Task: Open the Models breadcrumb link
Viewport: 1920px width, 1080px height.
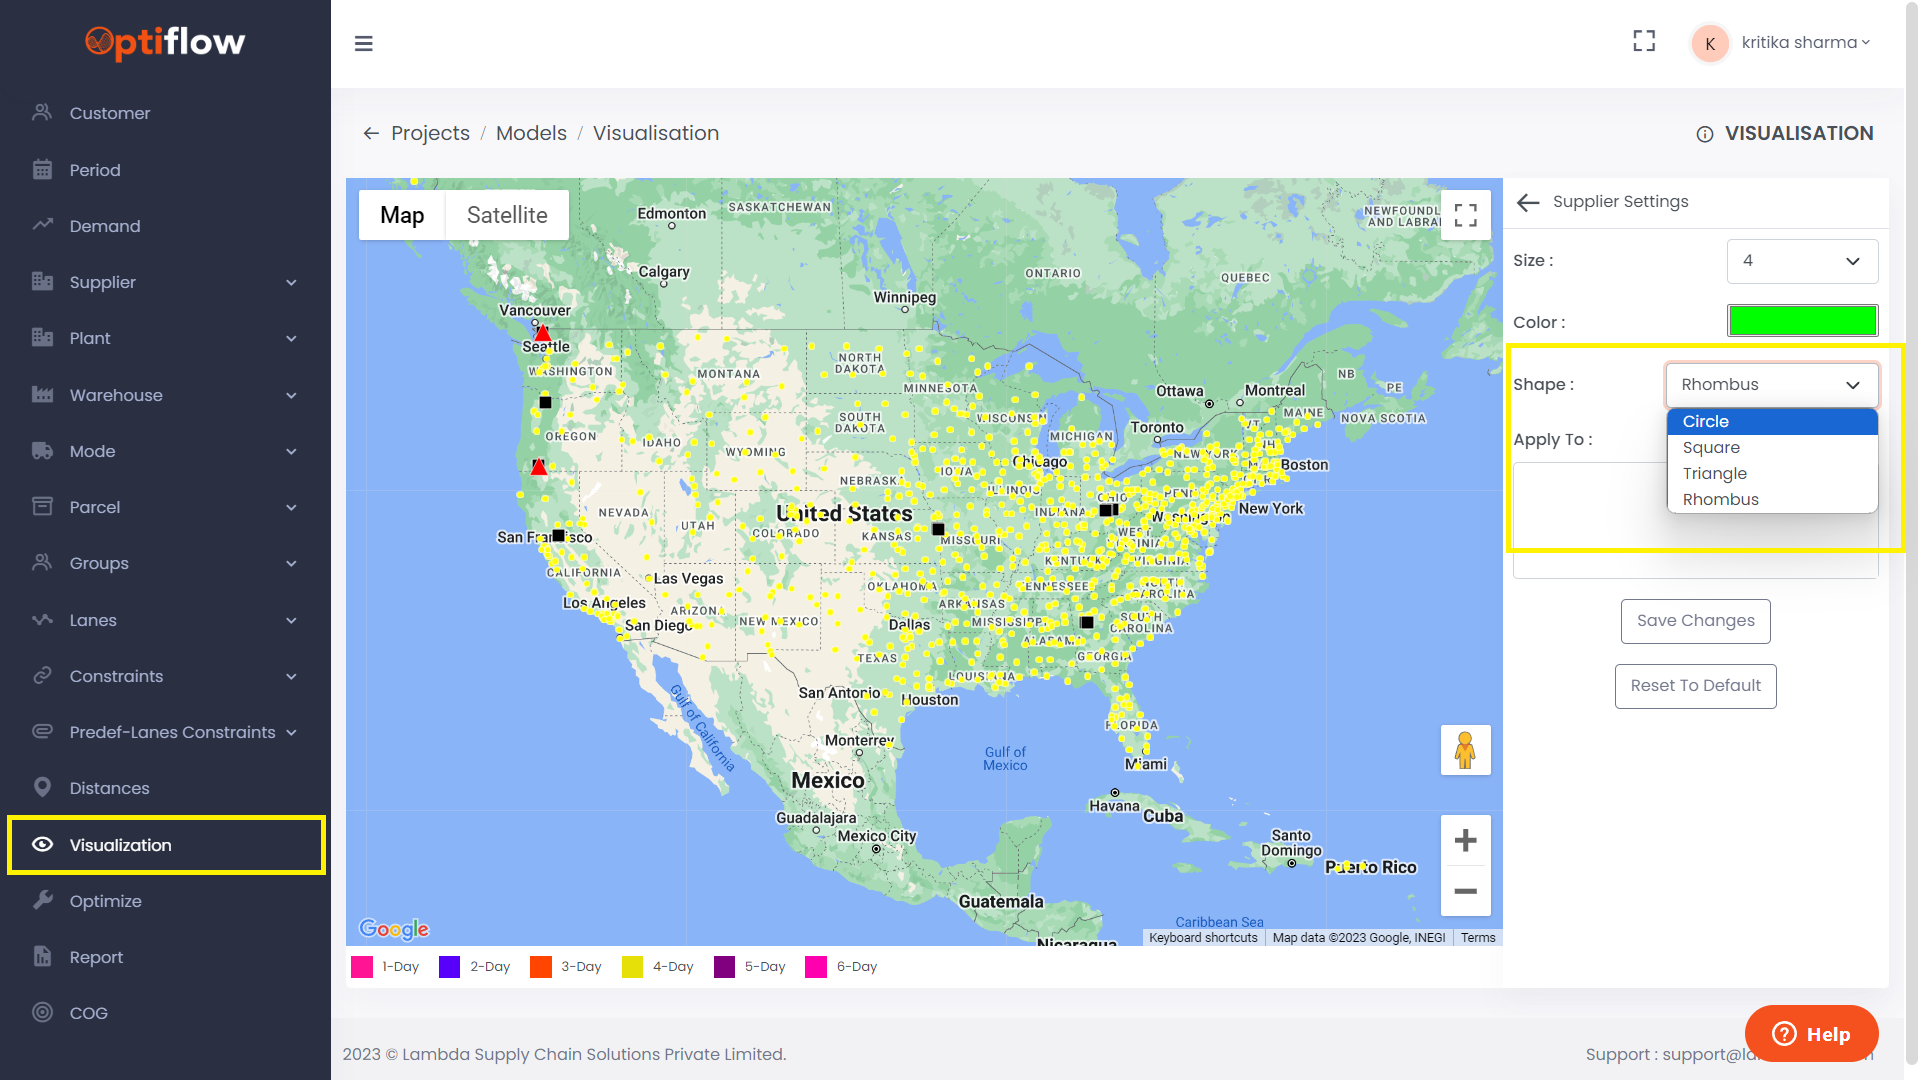Action: coord(531,134)
